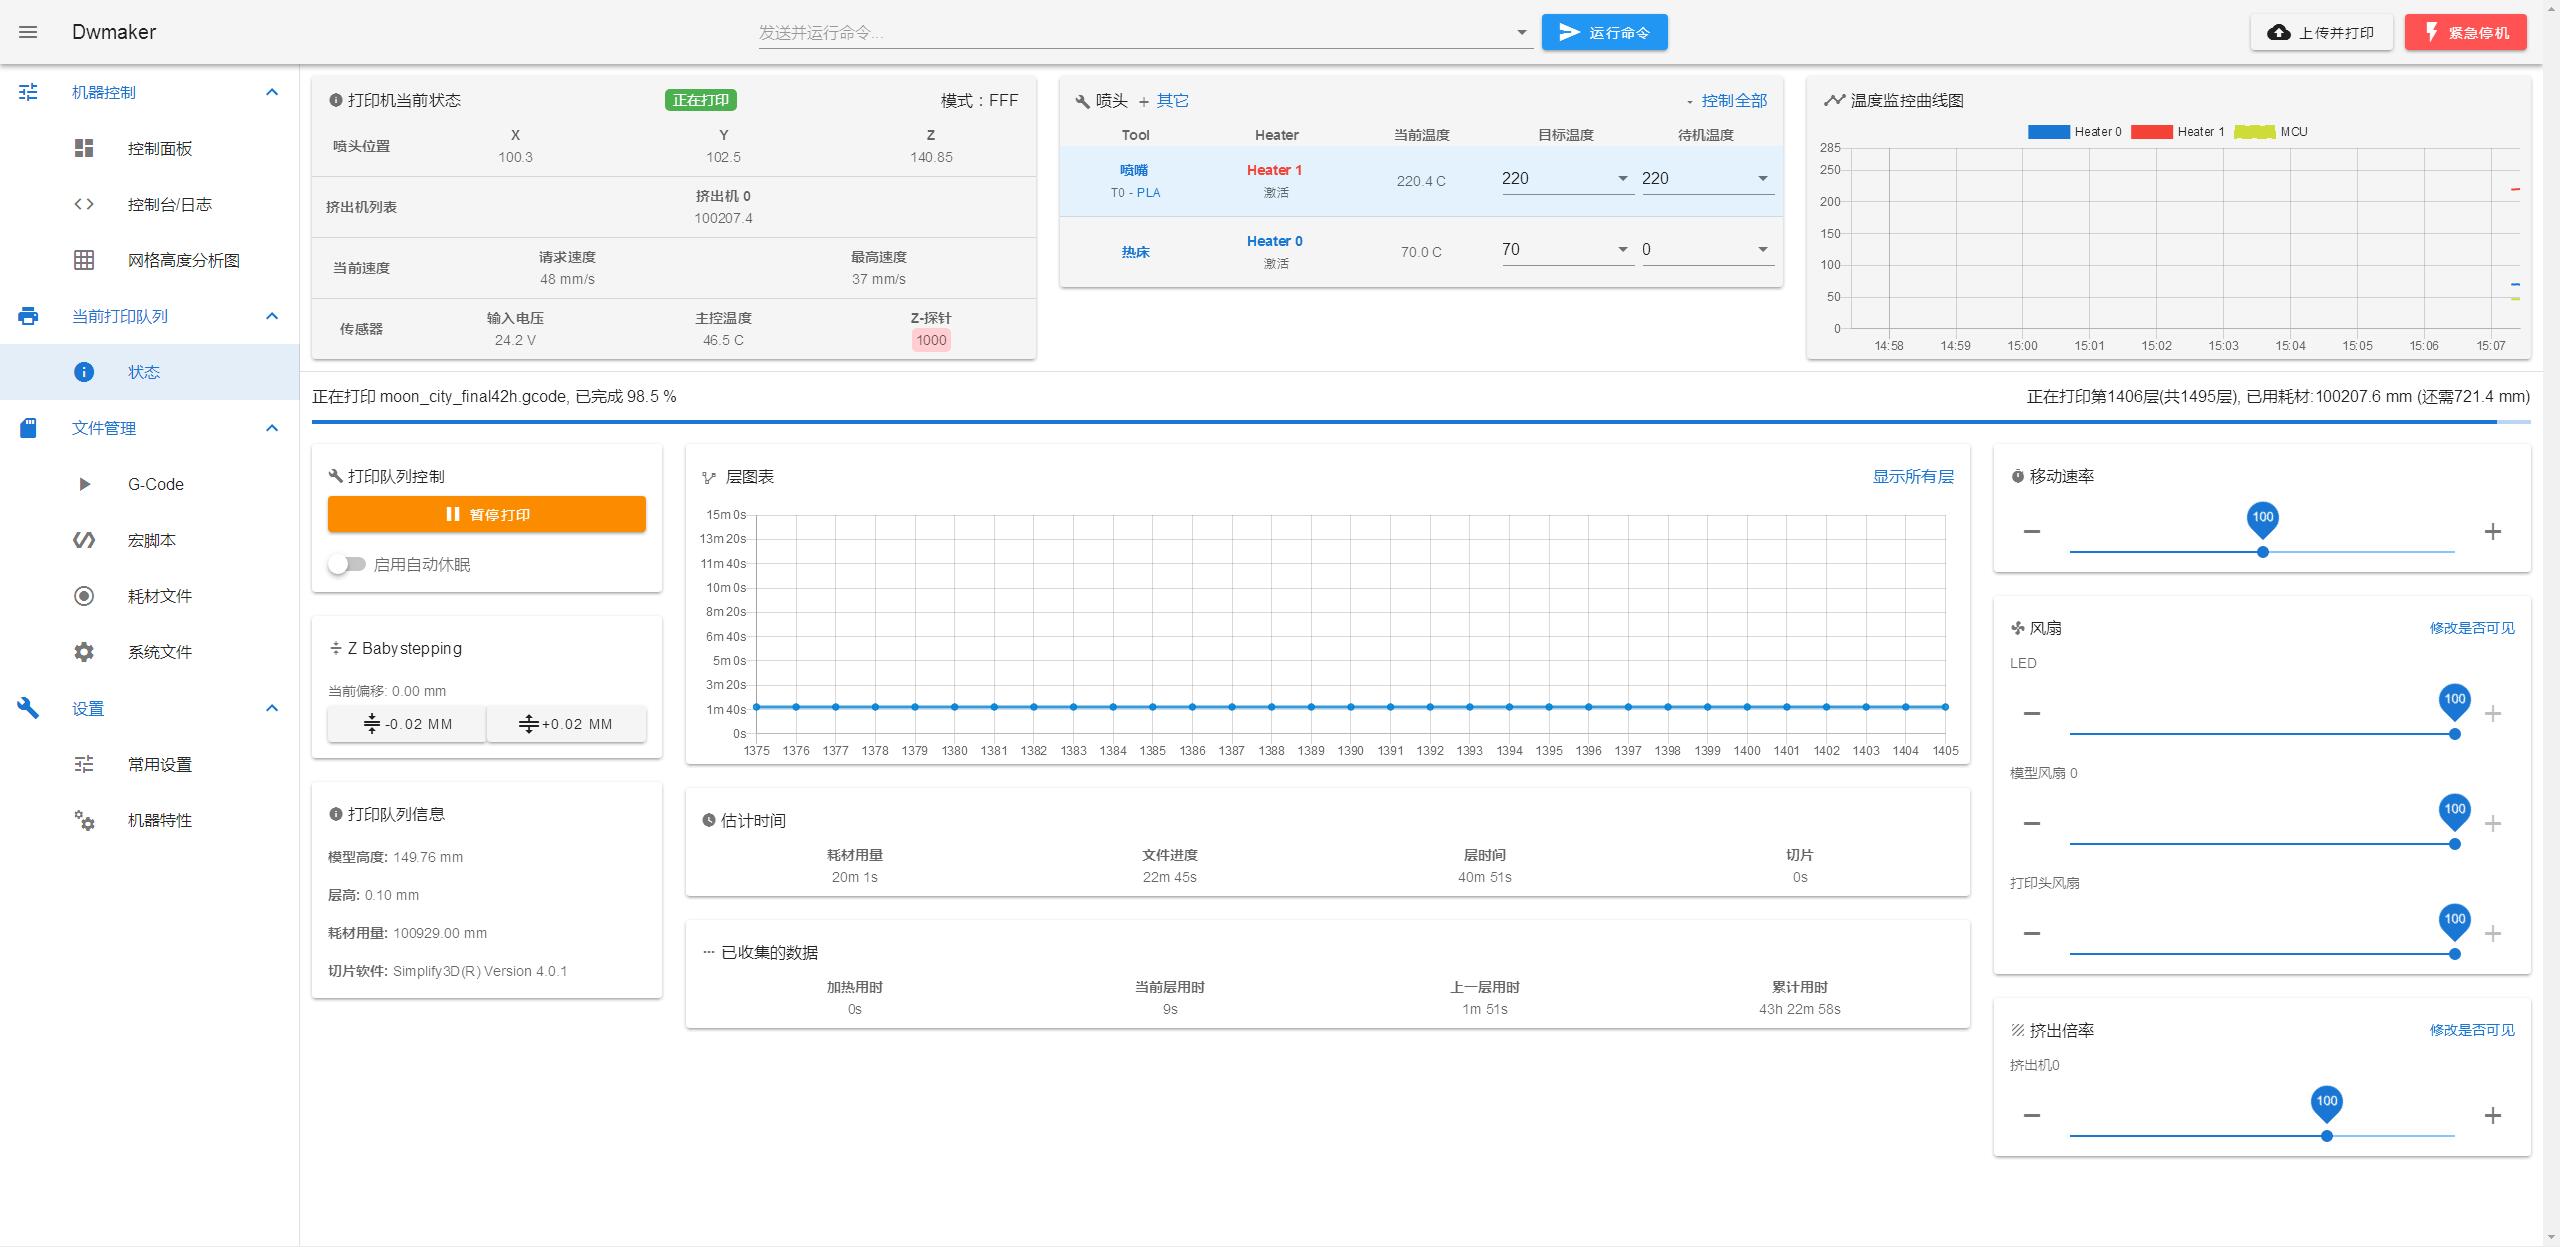Image resolution: width=2560 pixels, height=1247 pixels.
Task: Click the 层图表 chart icon
Action: [x=709, y=477]
